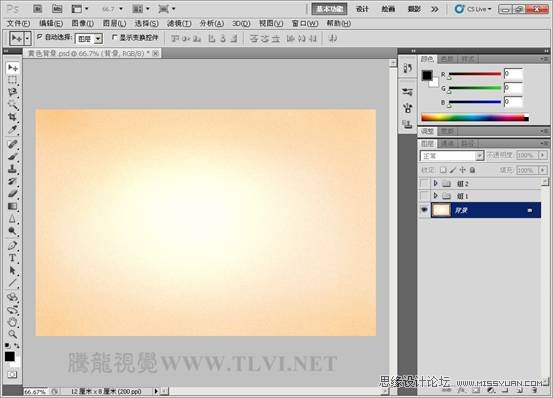The image size is (553, 398).
Task: Select the Crop tool
Action: click(x=13, y=117)
